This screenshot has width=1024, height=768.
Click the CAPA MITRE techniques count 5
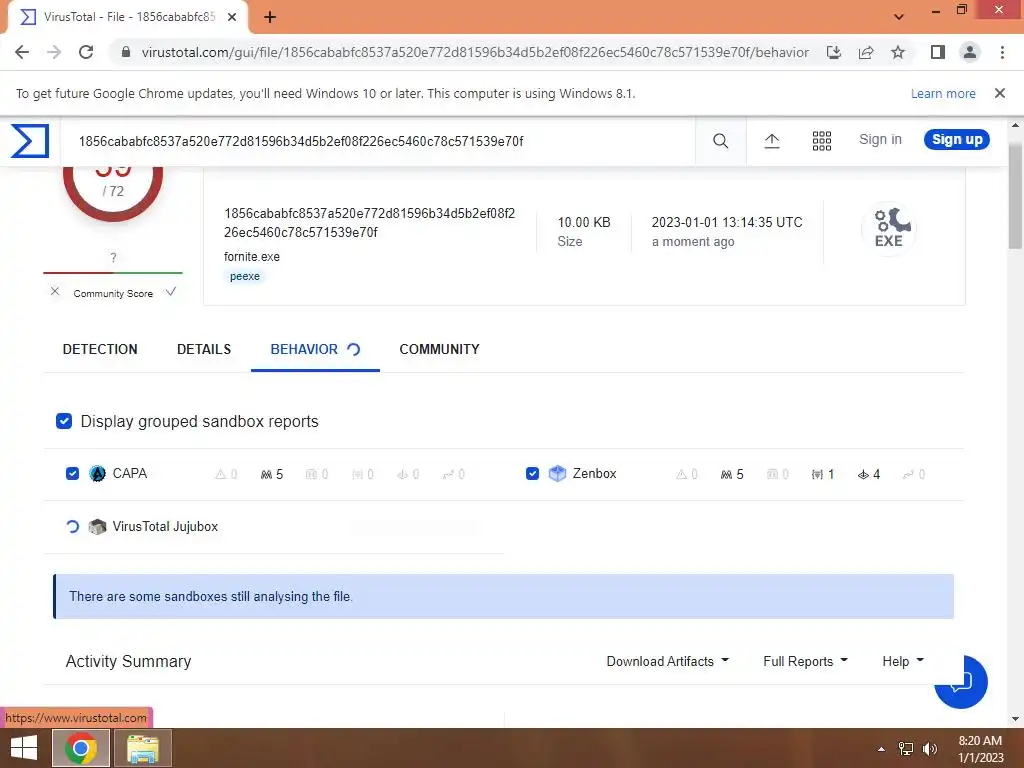[x=272, y=474]
